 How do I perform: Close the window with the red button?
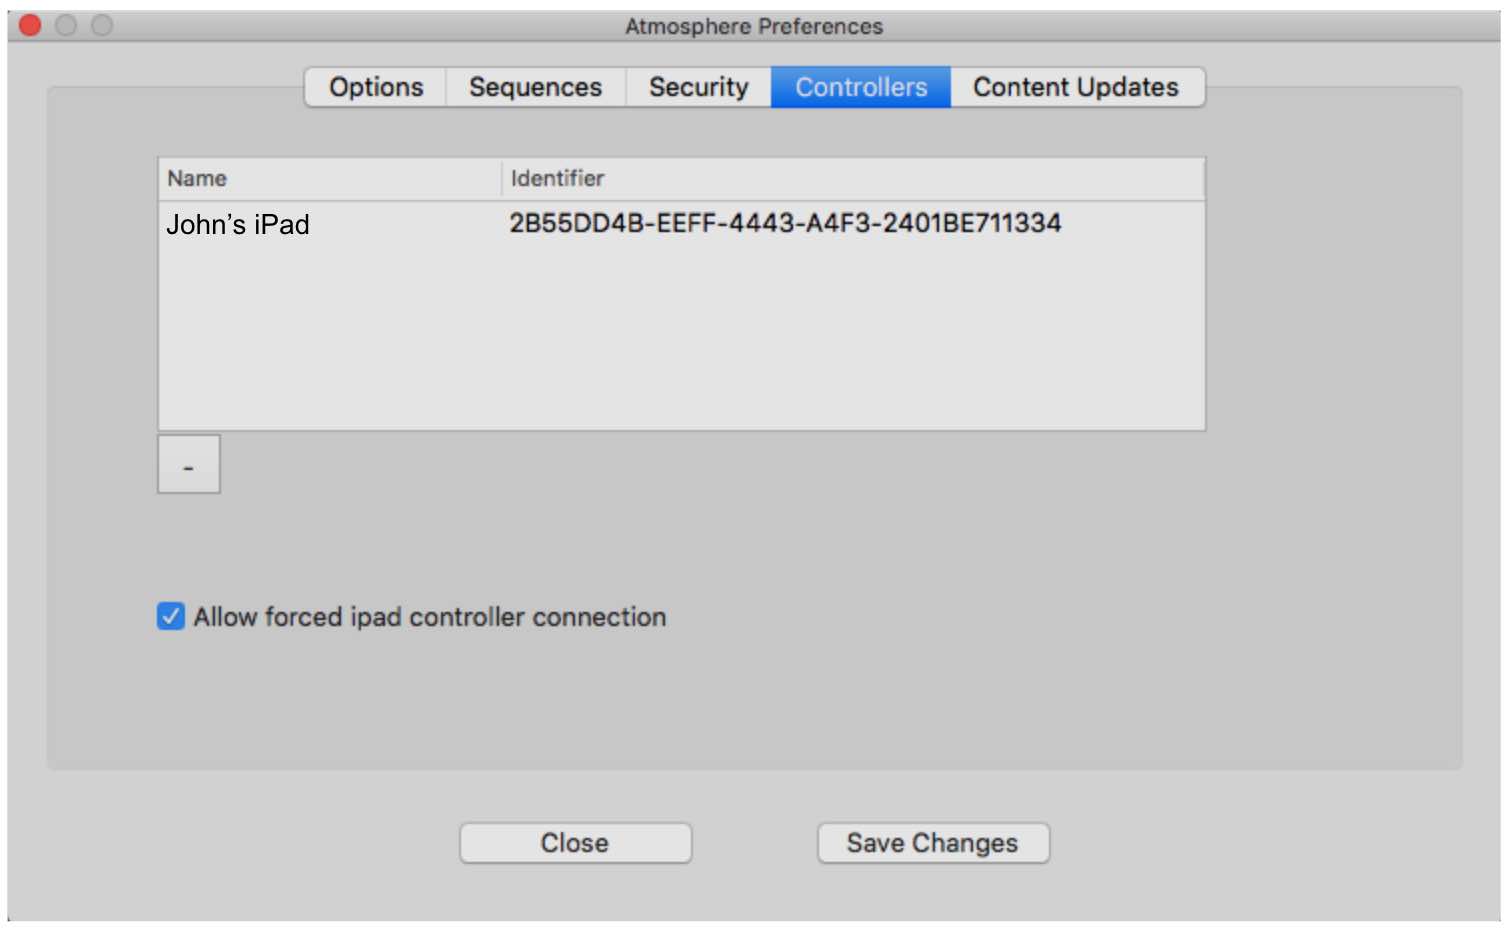tap(30, 25)
